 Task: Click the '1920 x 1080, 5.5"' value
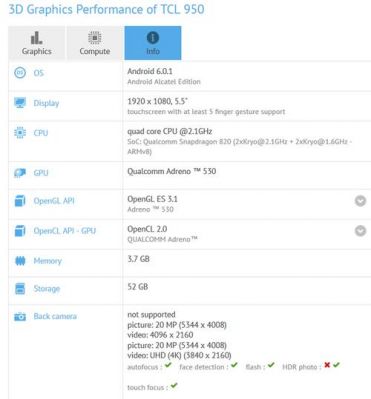tap(157, 101)
